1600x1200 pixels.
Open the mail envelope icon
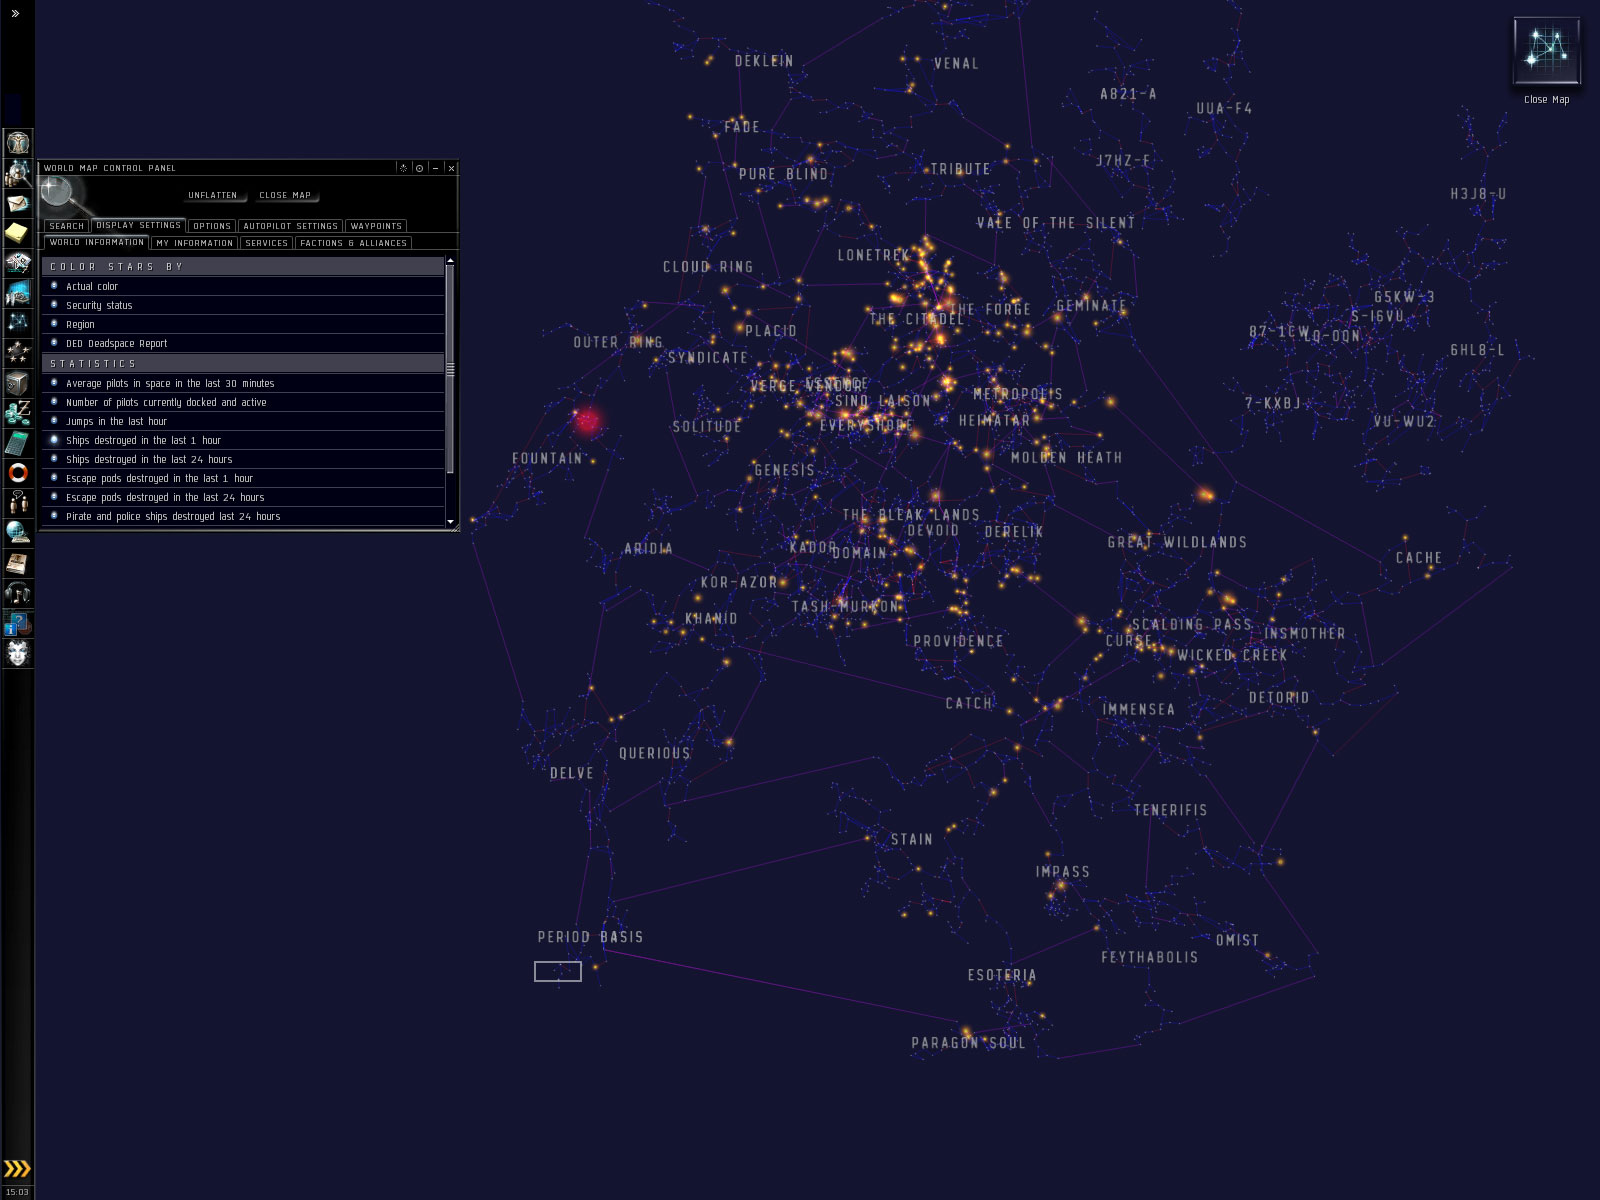[18, 203]
